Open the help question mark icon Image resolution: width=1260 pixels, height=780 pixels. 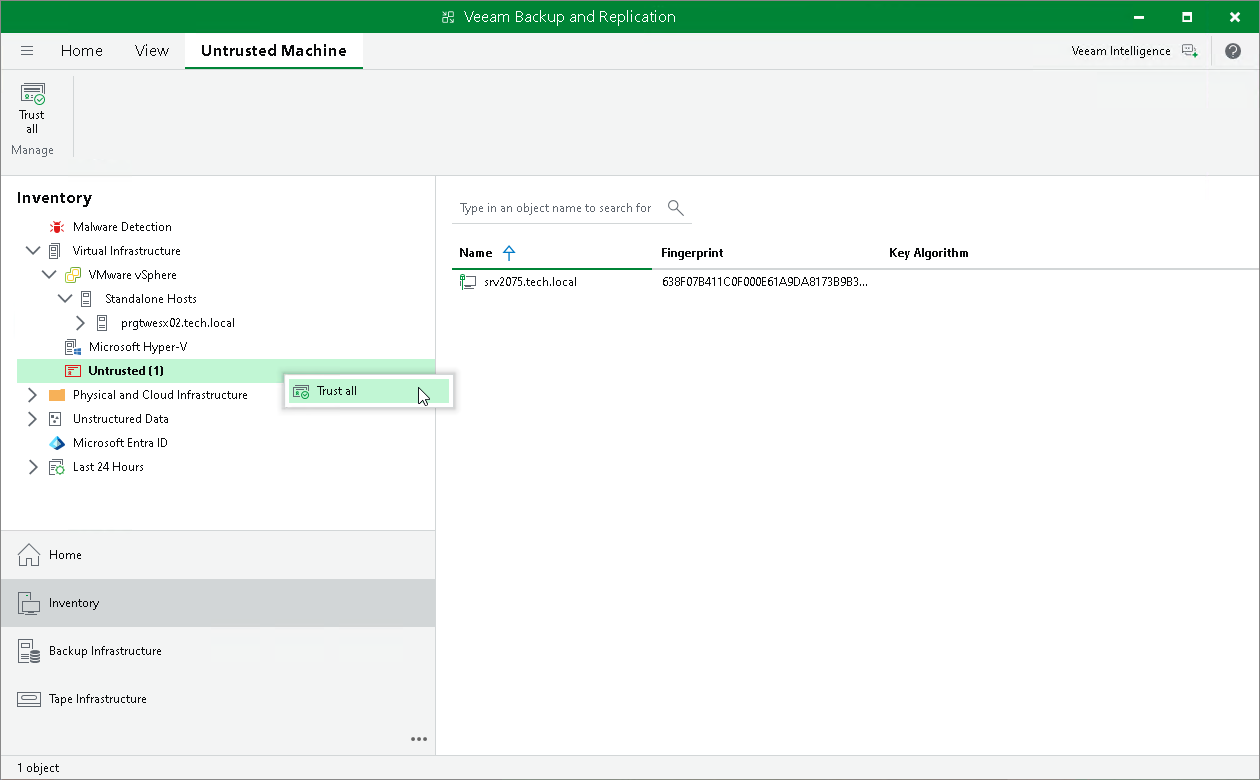[1232, 51]
